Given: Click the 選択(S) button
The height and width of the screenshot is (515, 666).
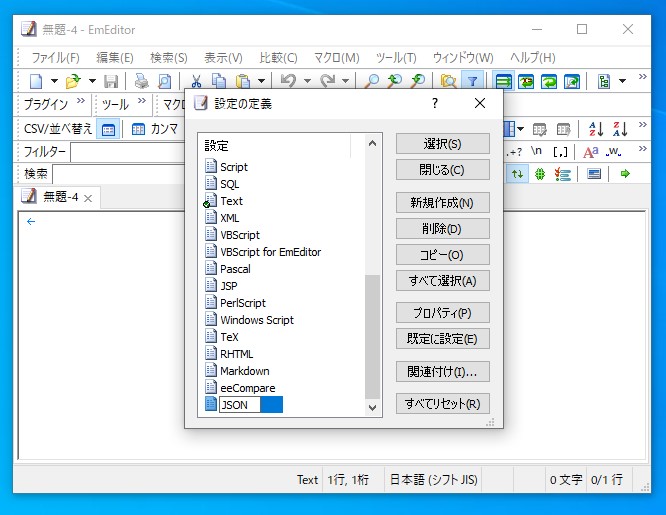Looking at the screenshot, I should click(x=443, y=144).
